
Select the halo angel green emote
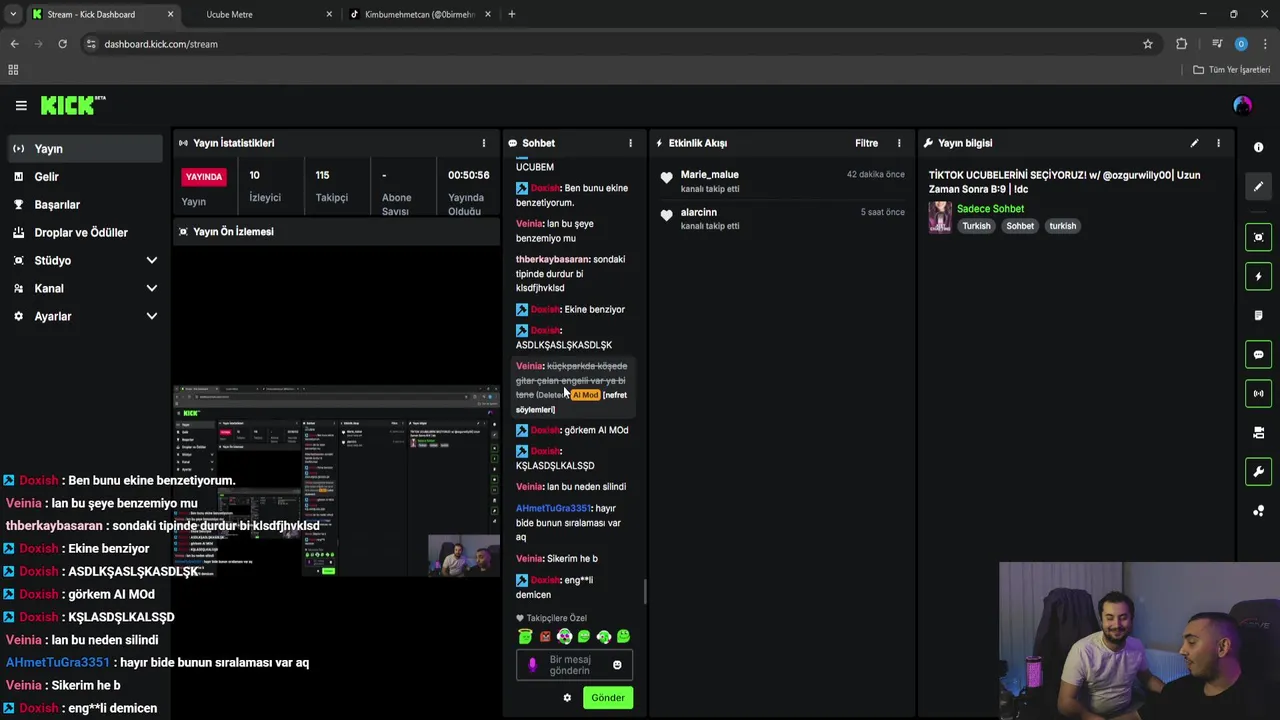(x=525, y=636)
